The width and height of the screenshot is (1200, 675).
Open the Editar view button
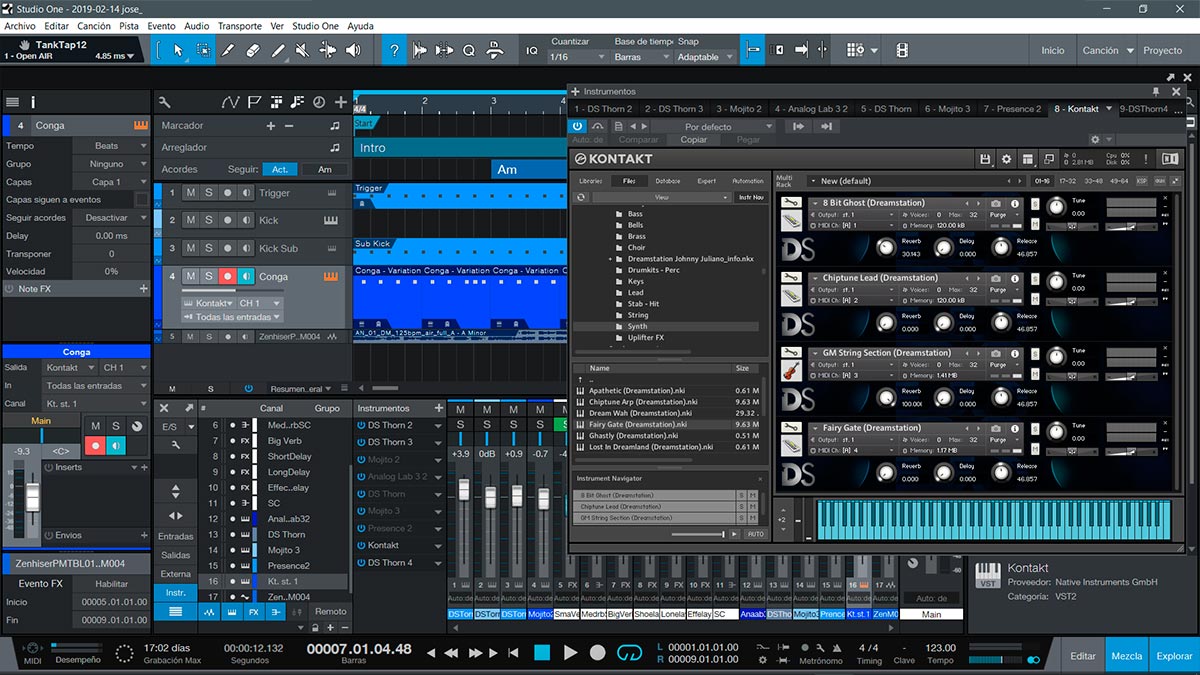click(1083, 656)
